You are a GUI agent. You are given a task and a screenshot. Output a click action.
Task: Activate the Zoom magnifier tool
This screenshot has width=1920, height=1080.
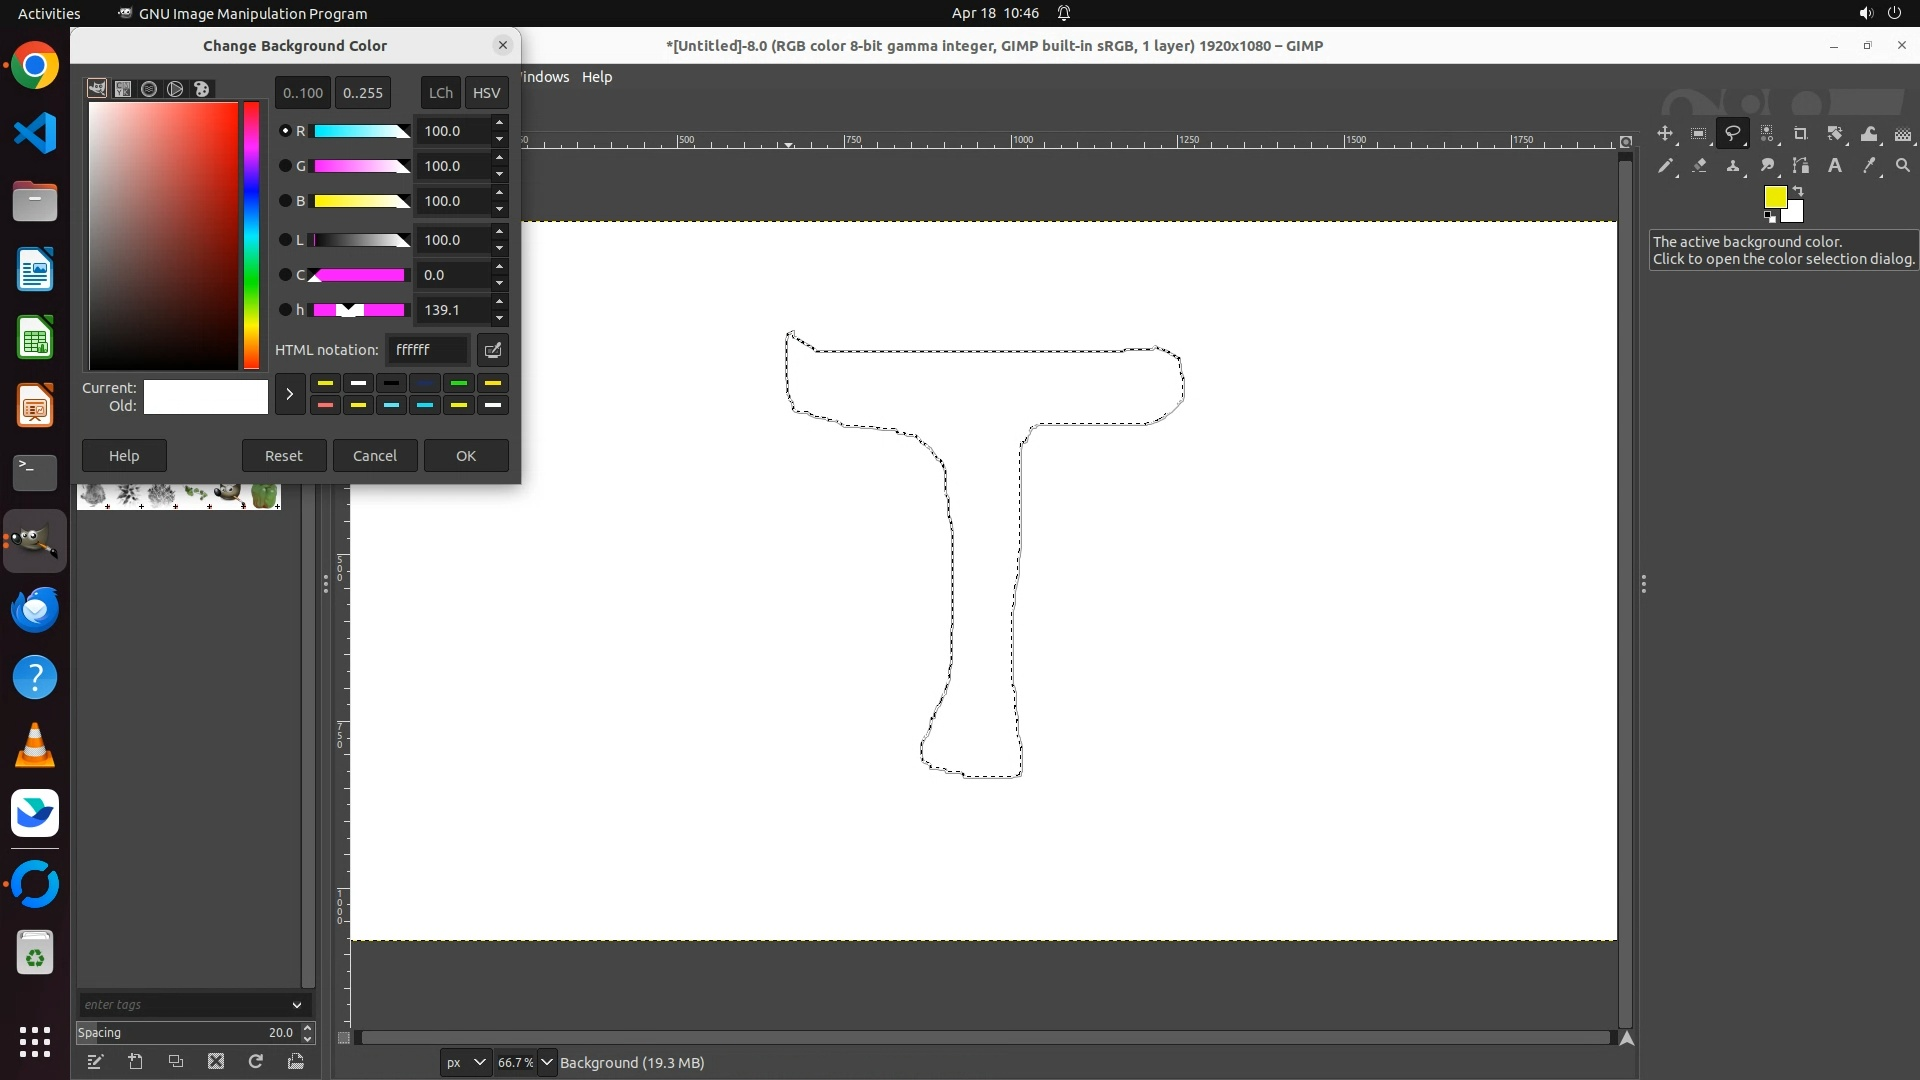1903,166
